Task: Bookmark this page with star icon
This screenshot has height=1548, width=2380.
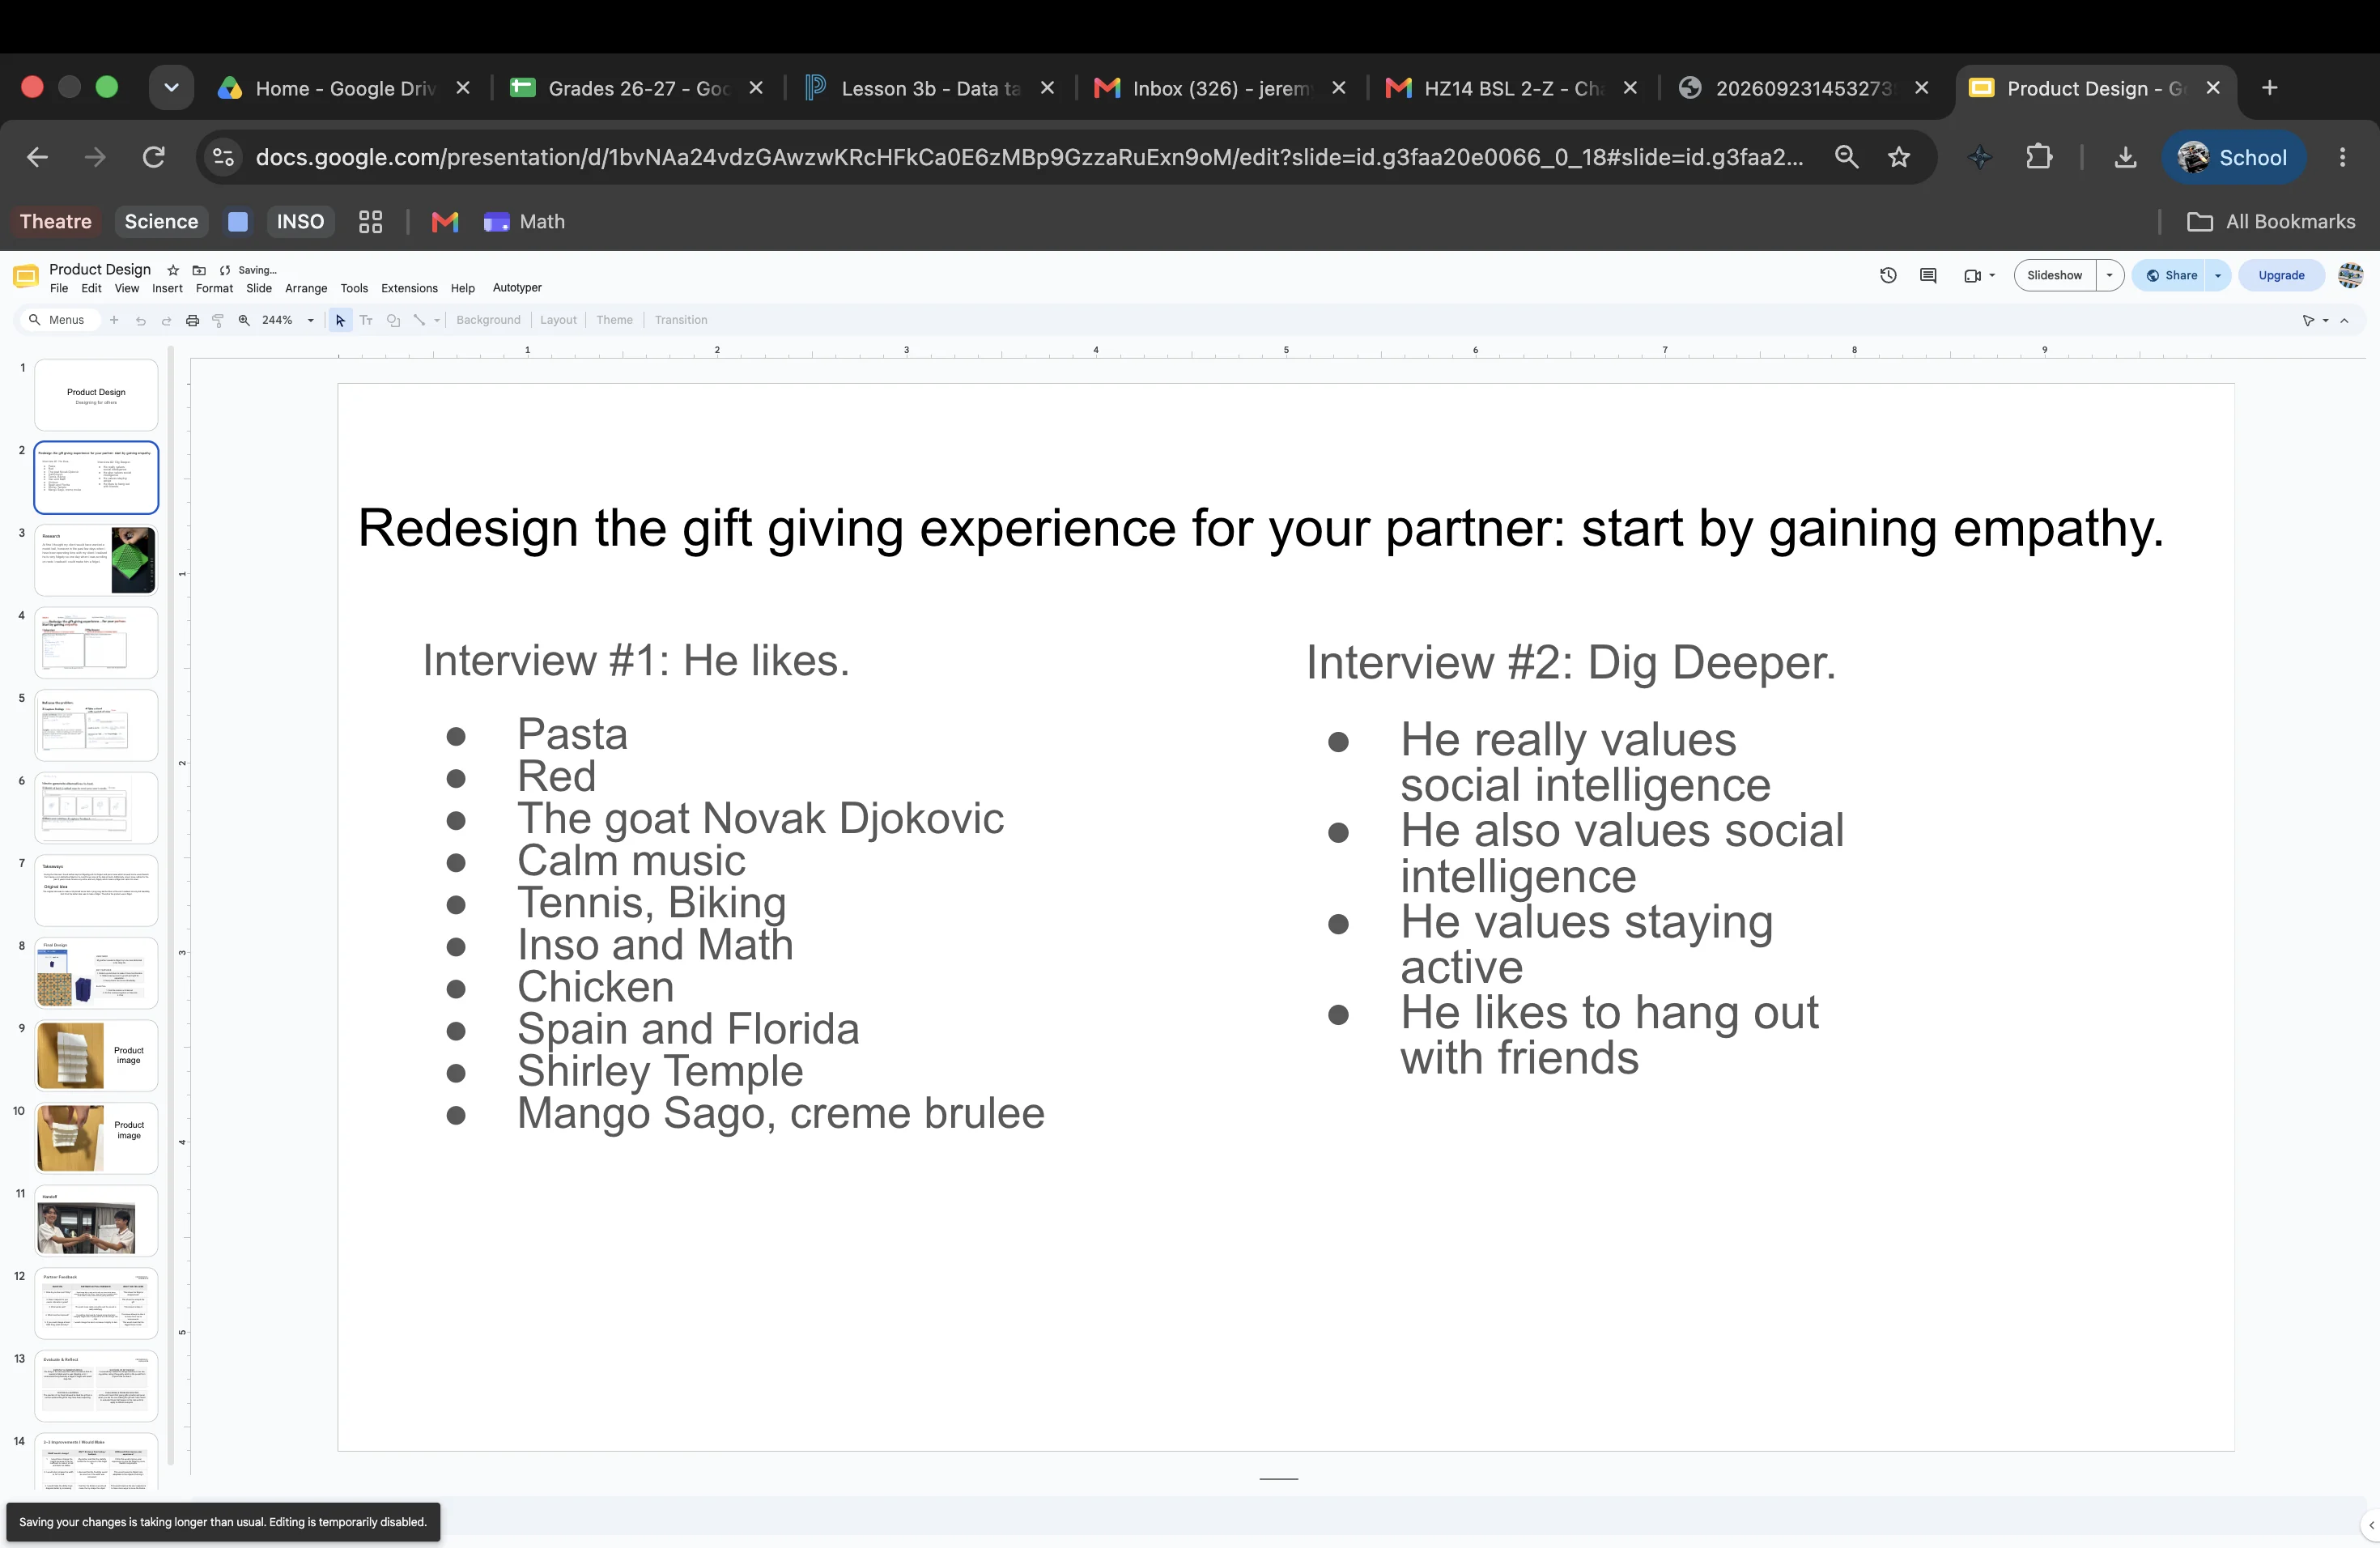Action: [x=1899, y=157]
